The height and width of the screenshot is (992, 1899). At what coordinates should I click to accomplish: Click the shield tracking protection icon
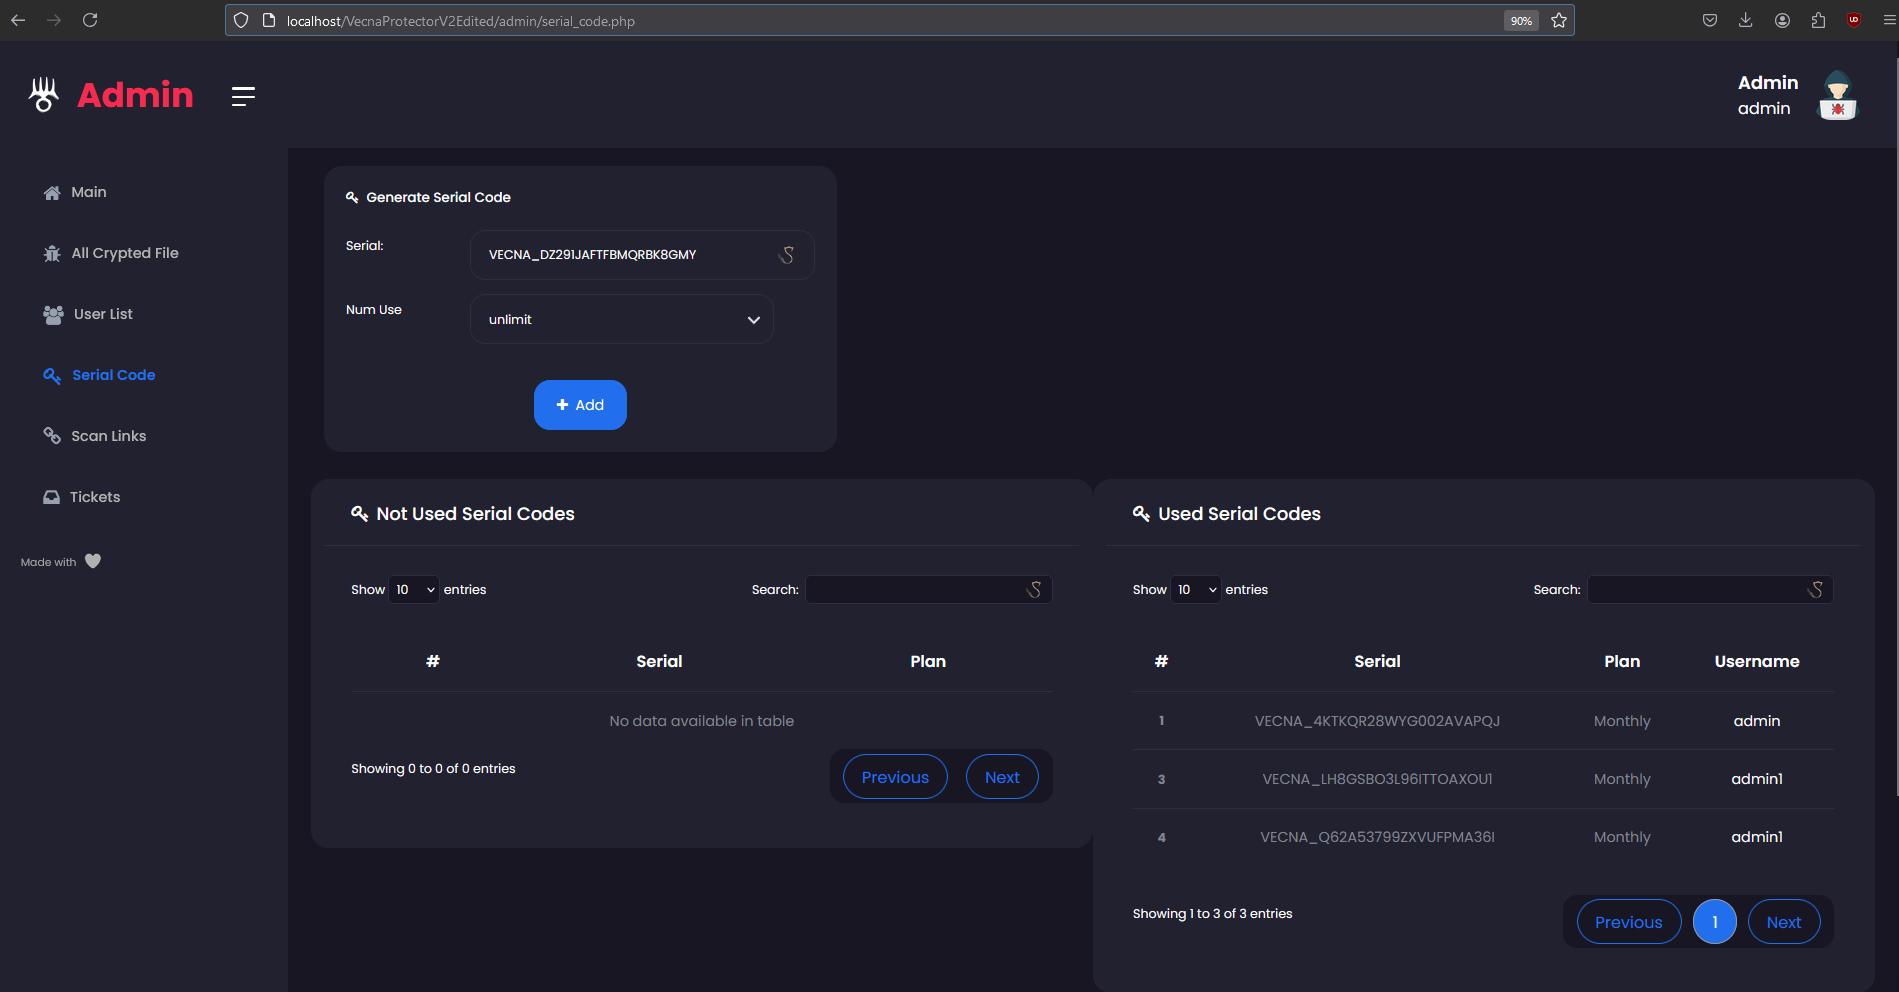coord(241,20)
